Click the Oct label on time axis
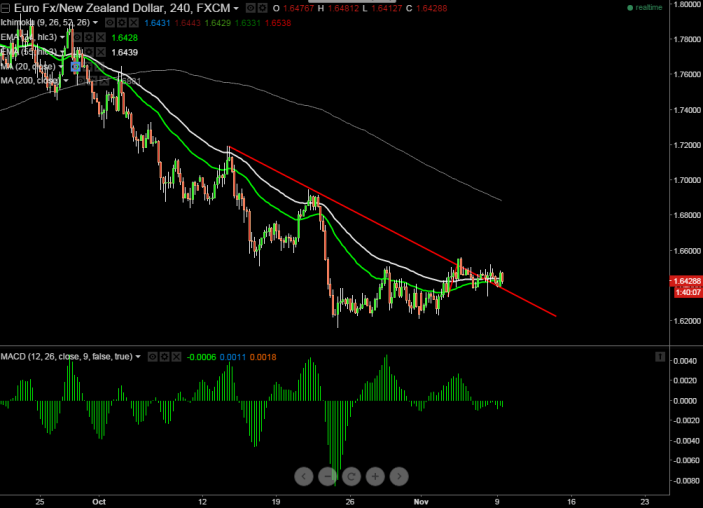The height and width of the screenshot is (508, 703). tap(99, 502)
